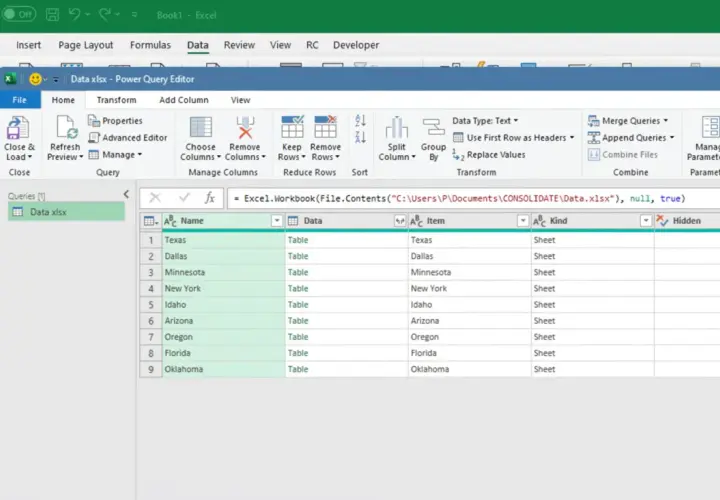
Task: Click the Split Column icon
Action: coord(397,128)
